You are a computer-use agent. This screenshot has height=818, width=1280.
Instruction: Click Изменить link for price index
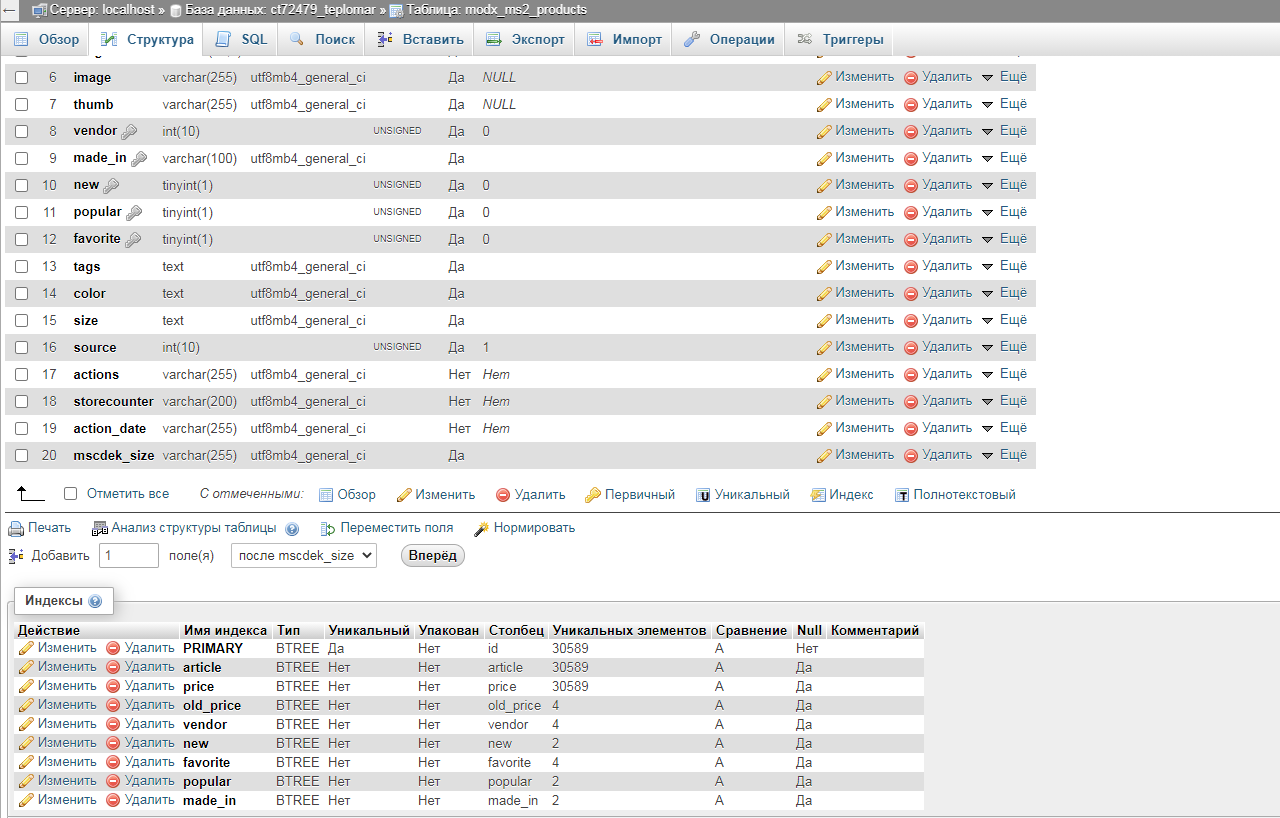click(58, 686)
